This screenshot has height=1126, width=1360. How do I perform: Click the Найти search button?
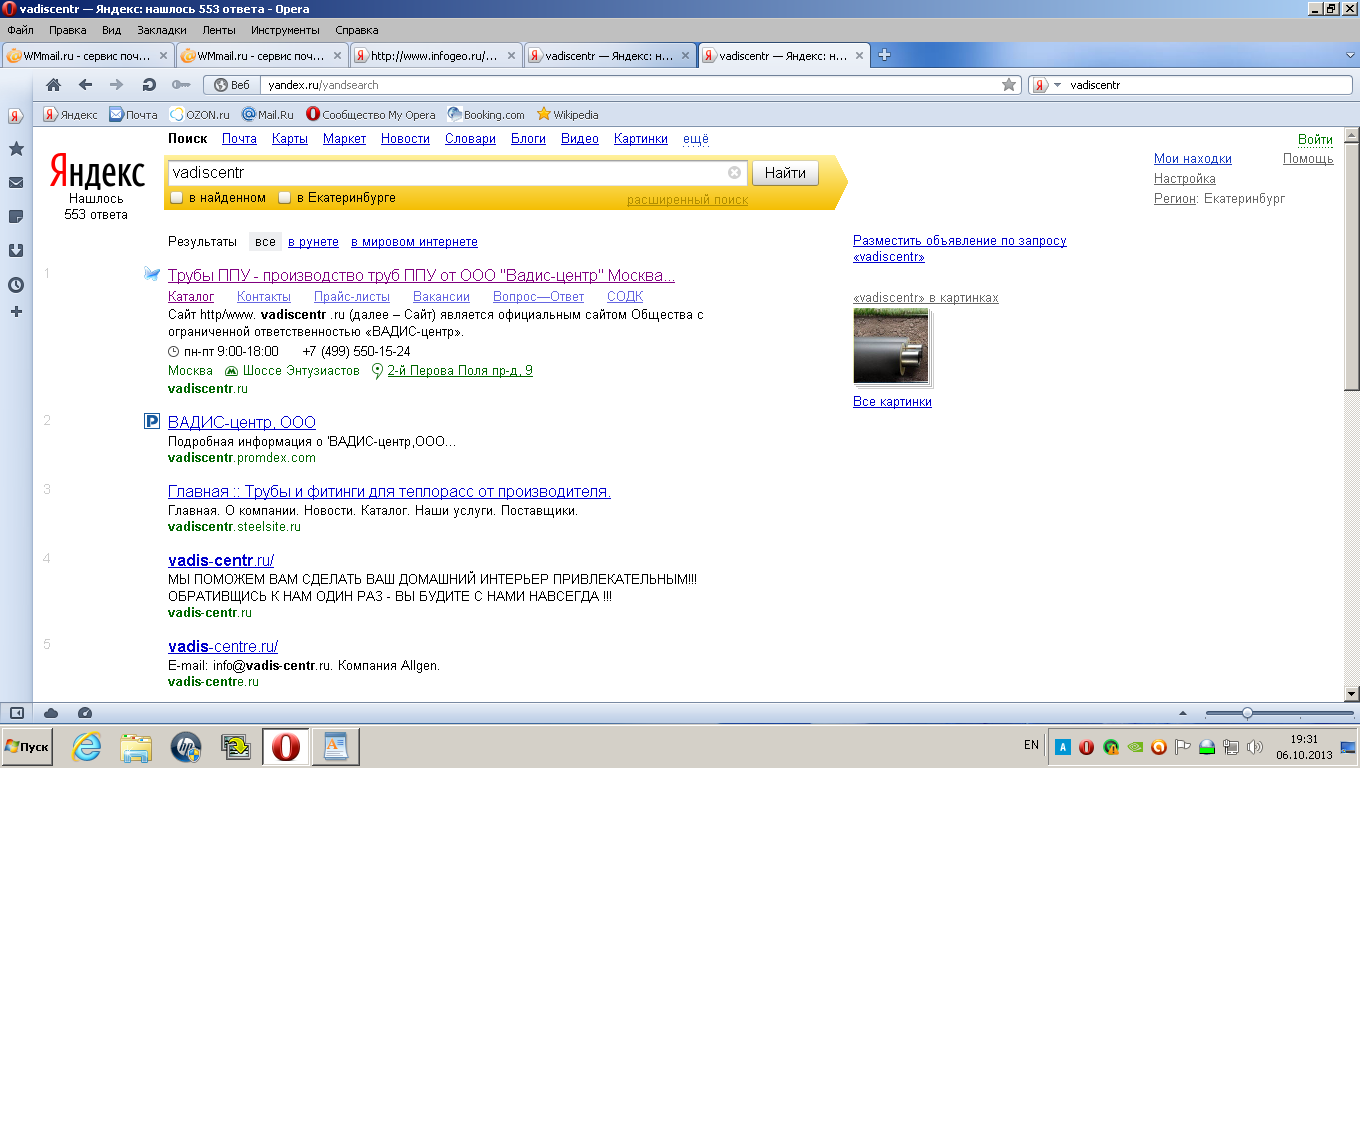[x=785, y=173]
